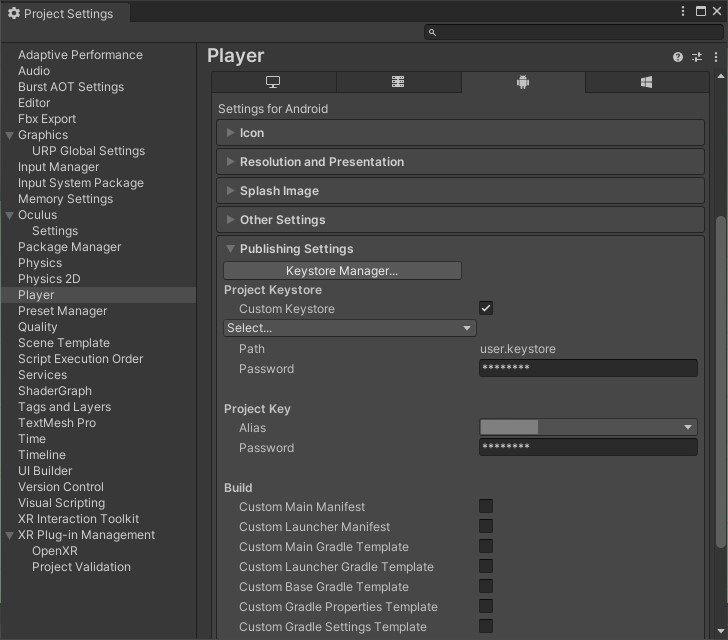Click the Keystore Manager button
The height and width of the screenshot is (640, 728).
pos(342,271)
